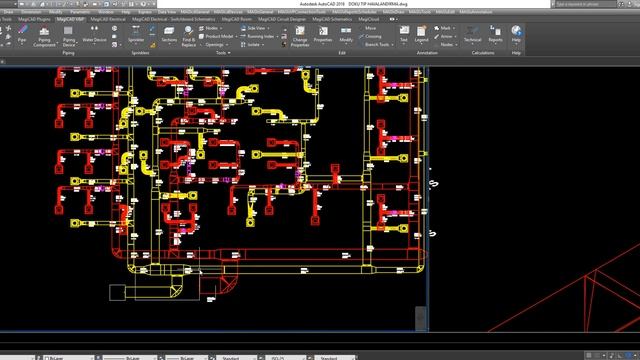Click navigation bar control at drawing corner
Screen dimensions: 640x360
421,318
